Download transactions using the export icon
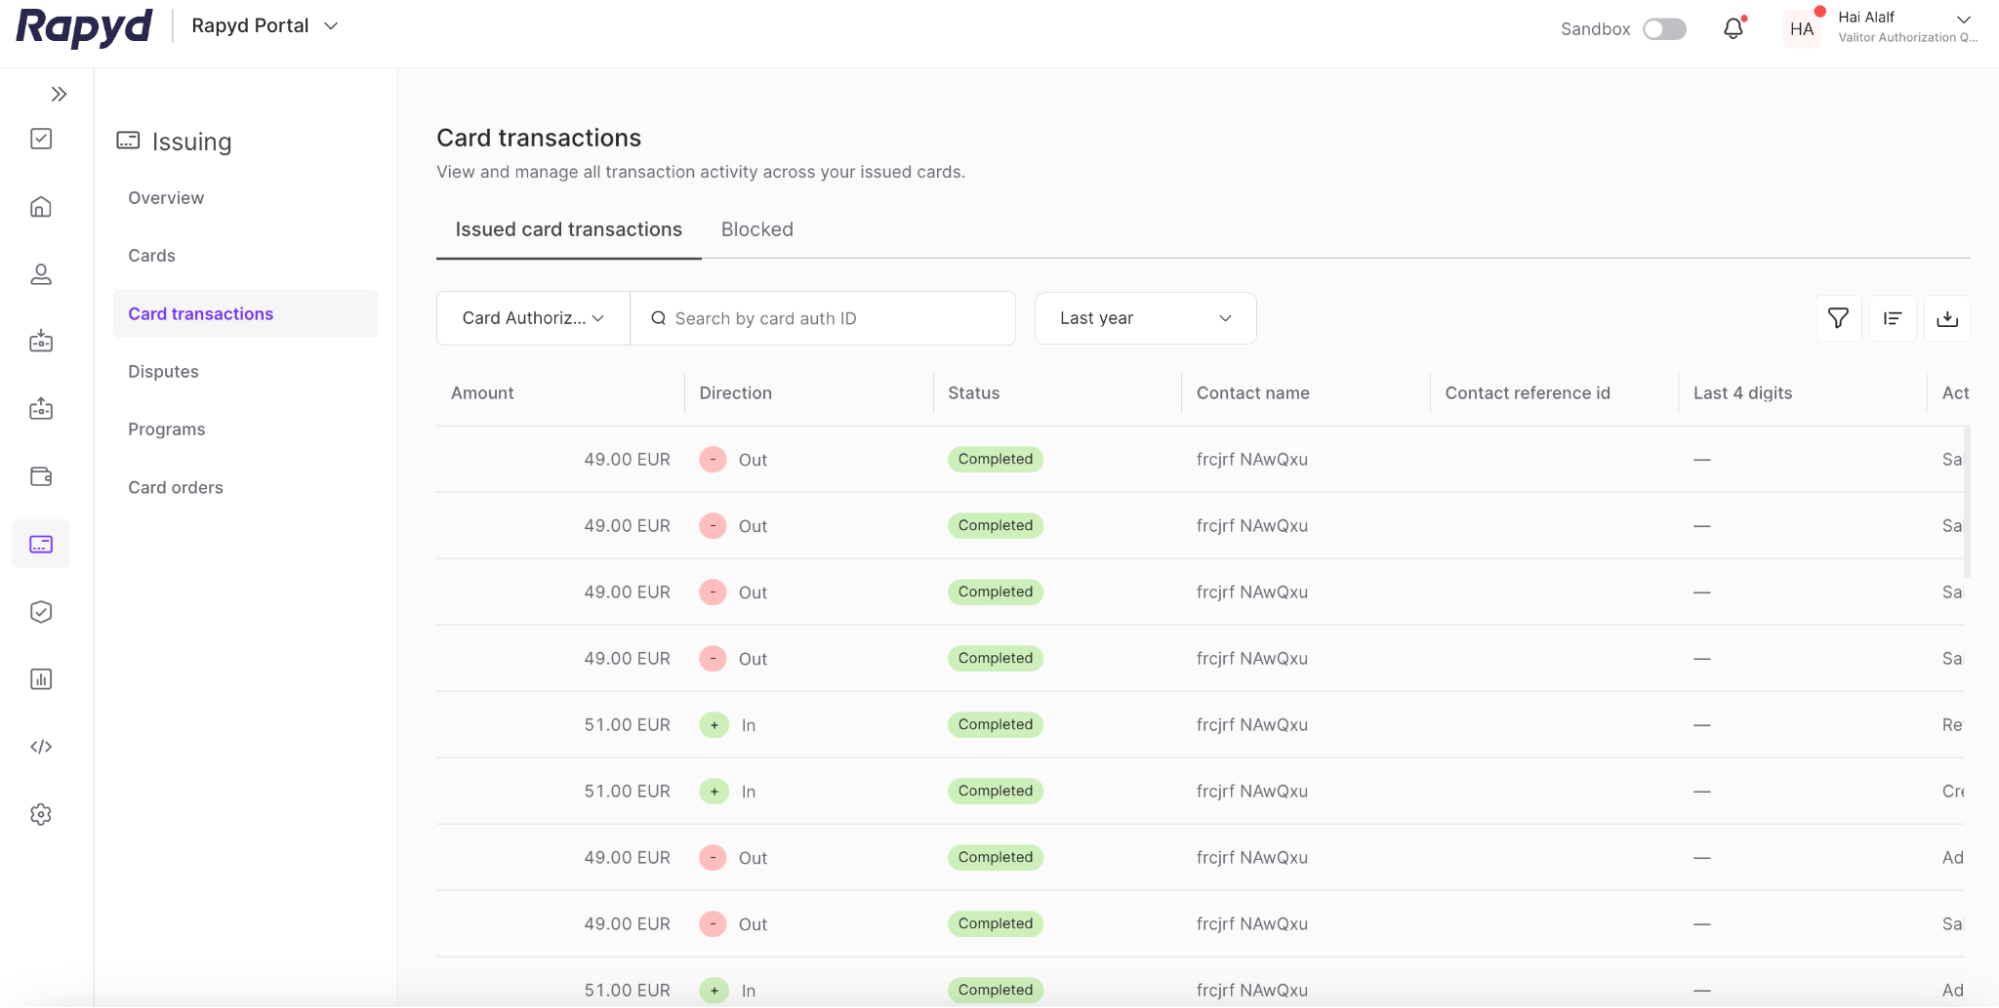The width and height of the screenshot is (1999, 1008). [1948, 318]
